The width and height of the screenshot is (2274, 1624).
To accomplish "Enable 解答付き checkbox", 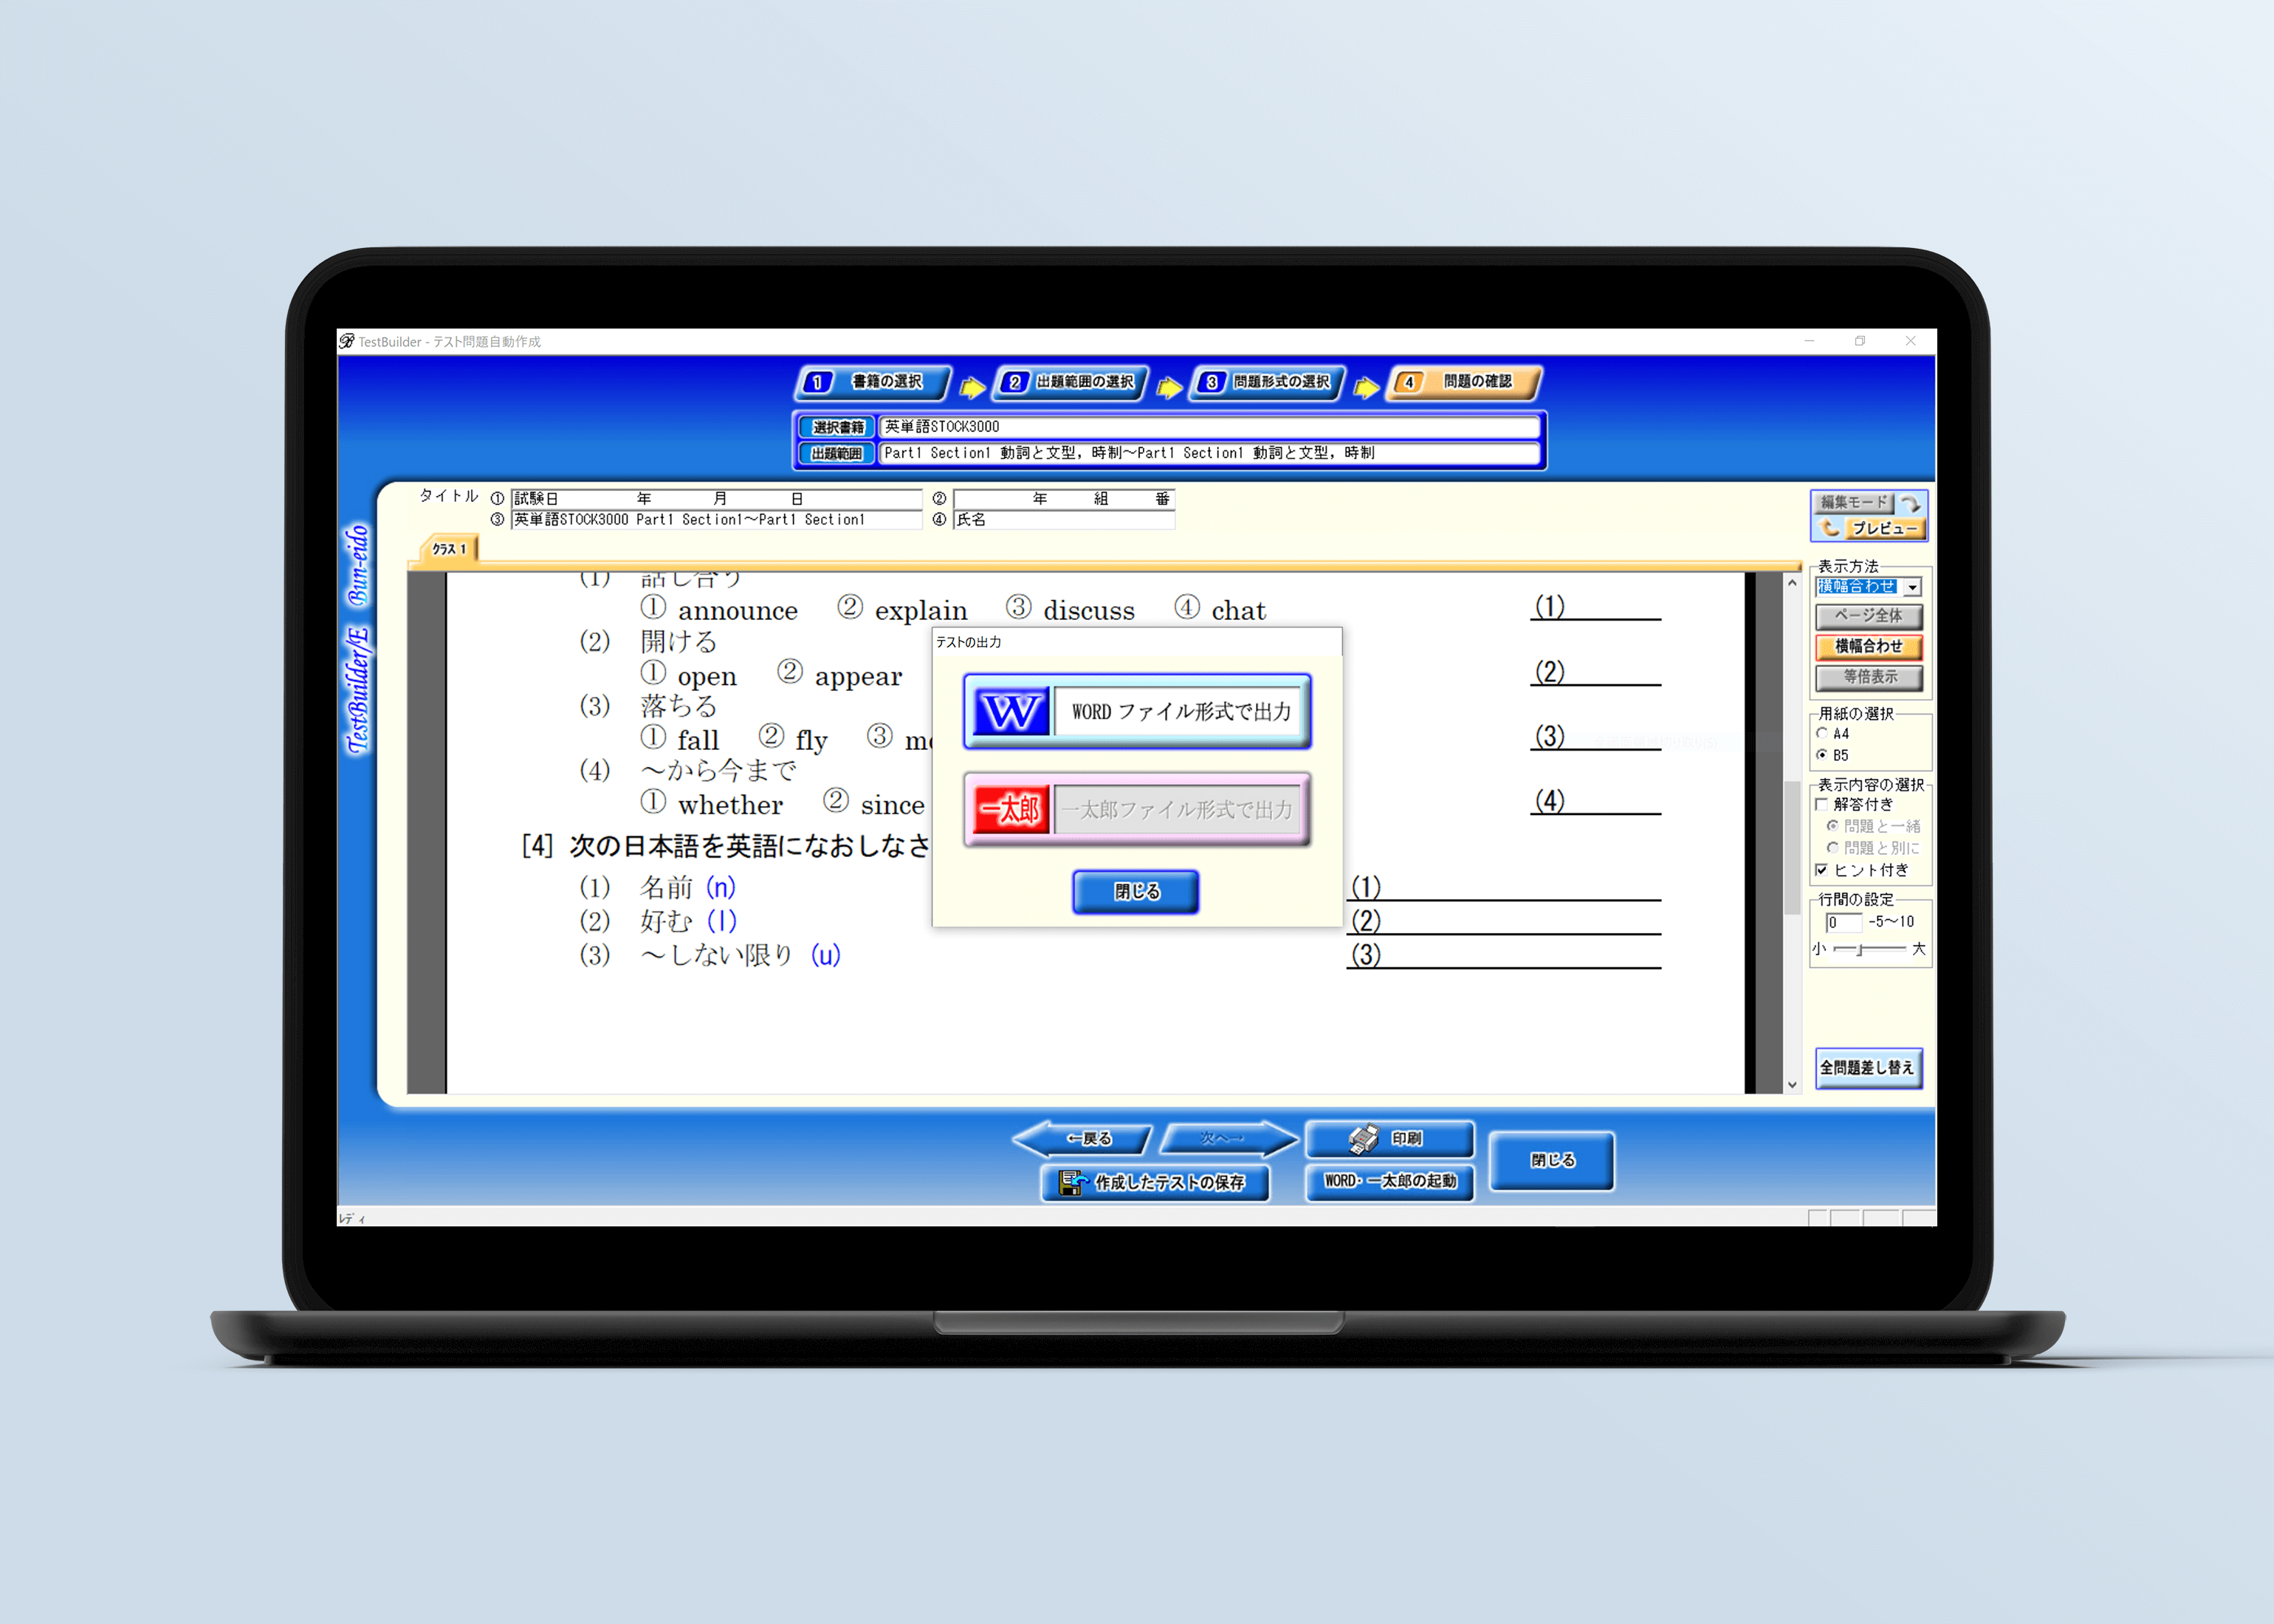I will point(1822,804).
